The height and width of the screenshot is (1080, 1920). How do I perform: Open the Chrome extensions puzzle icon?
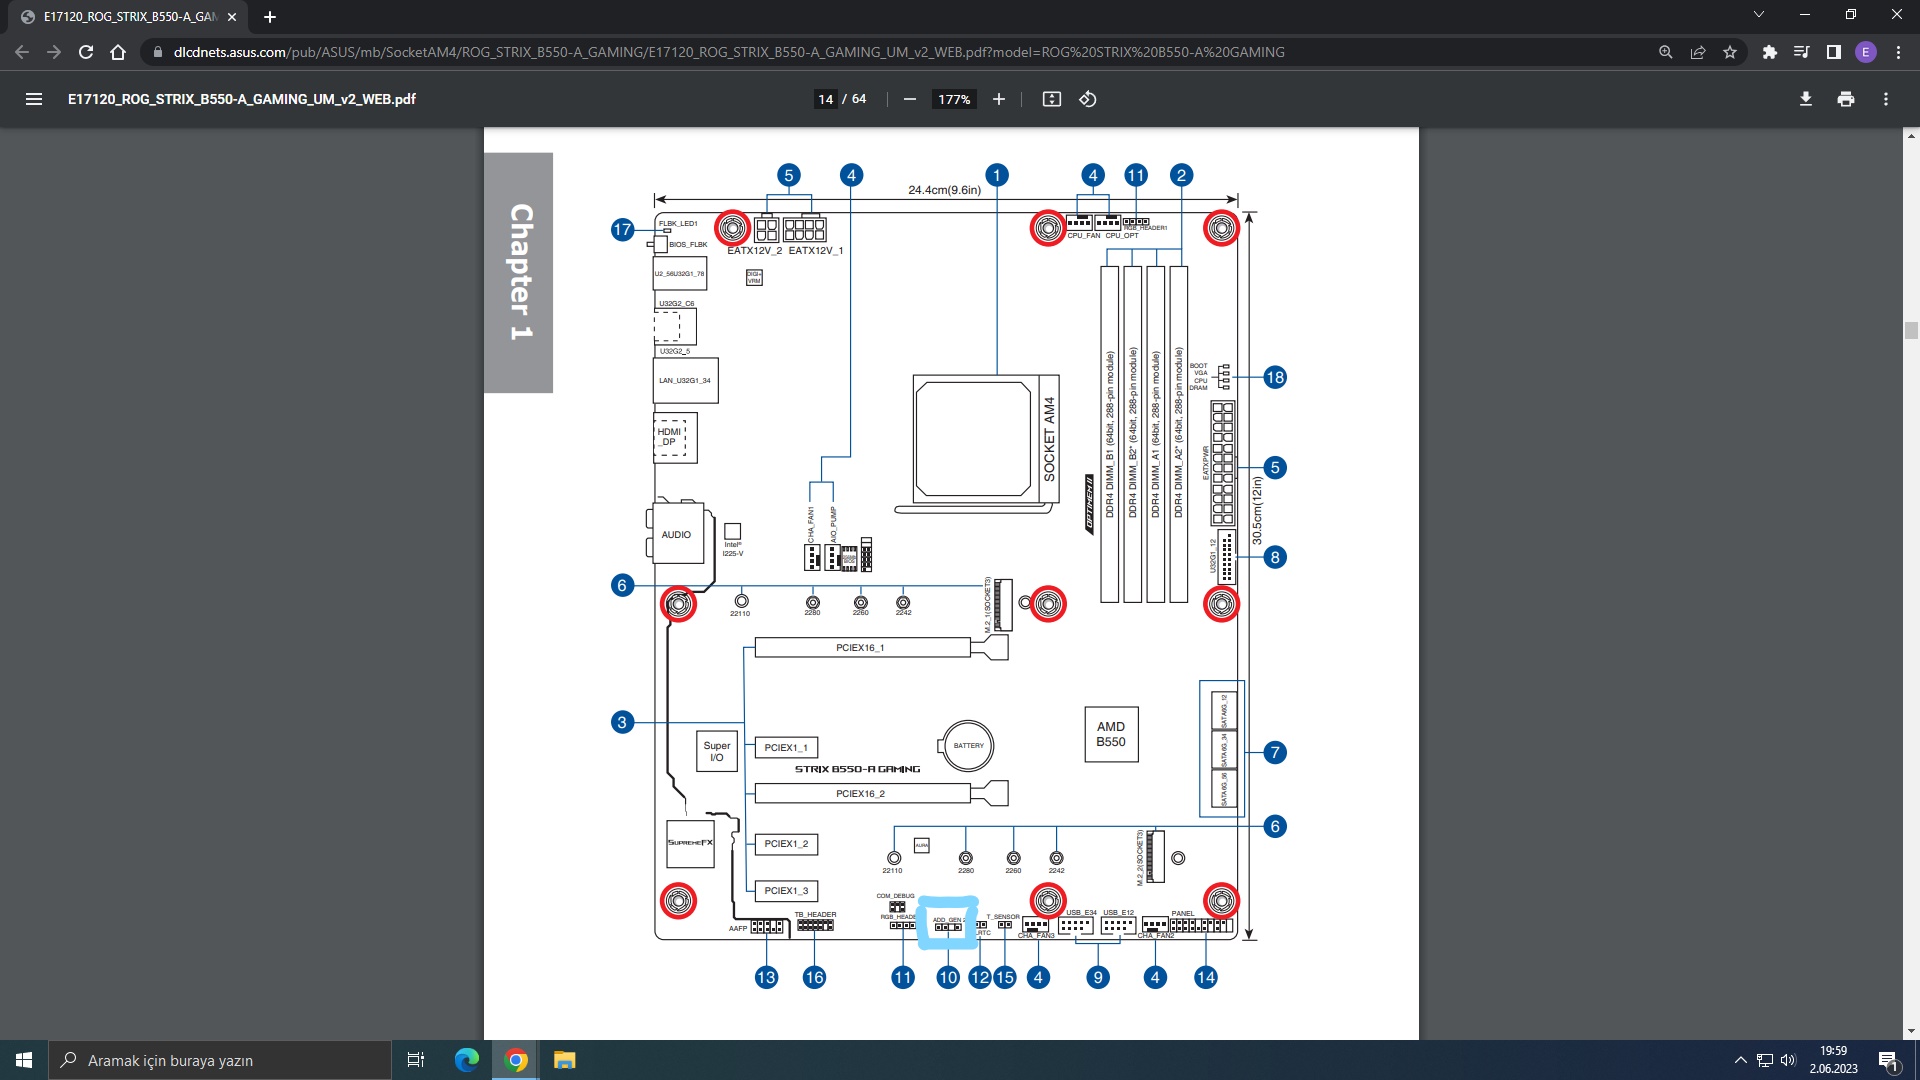point(1770,52)
